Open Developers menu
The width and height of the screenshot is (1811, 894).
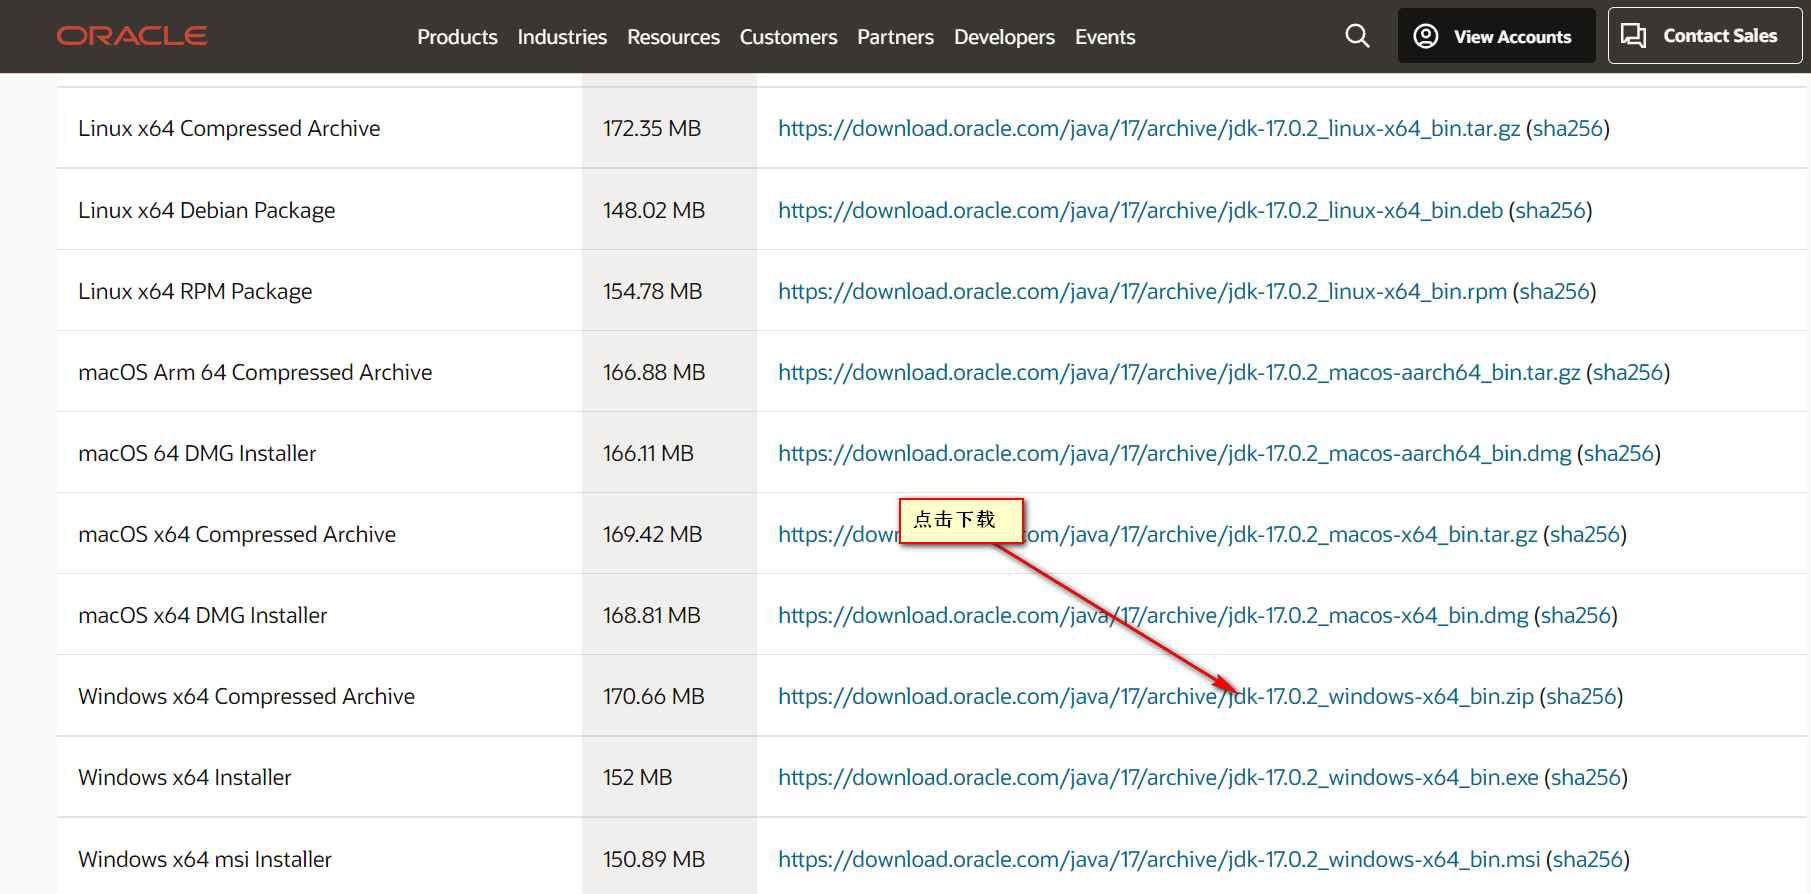[x=1004, y=37]
